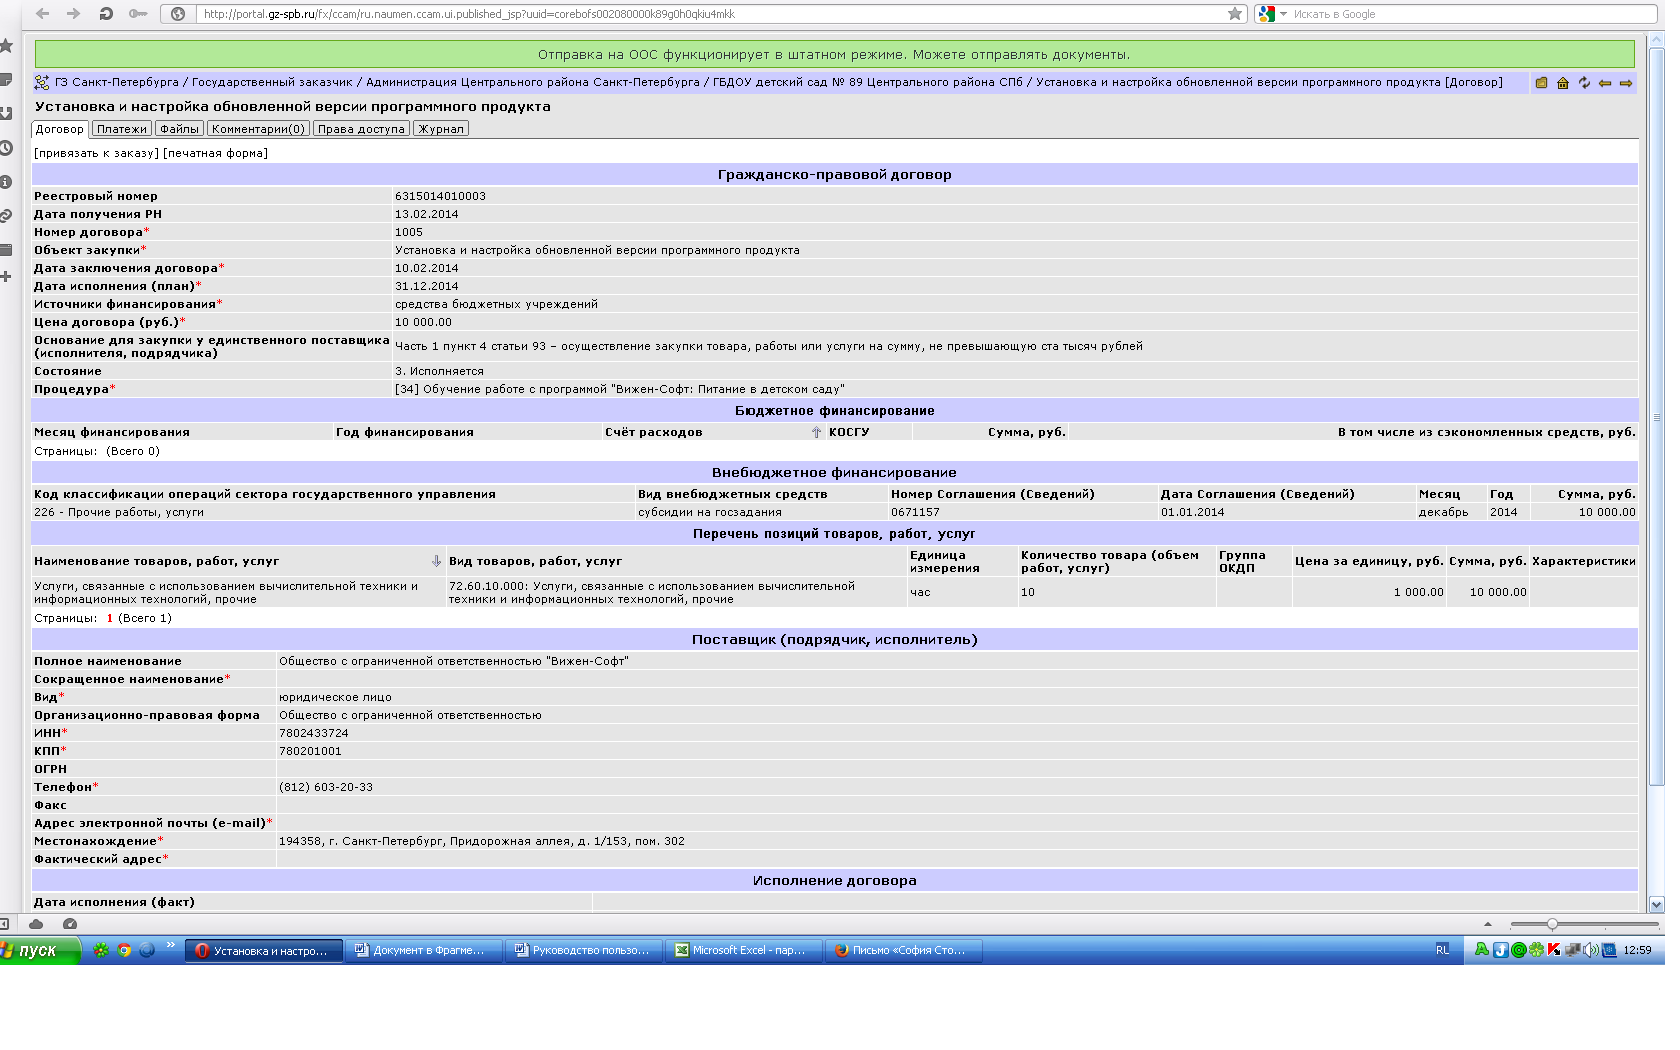Click breadcrumb 'ГЗ Санкт-Петербурга'
Screen dimensions: 1680x1050
pyautogui.click(x=117, y=82)
